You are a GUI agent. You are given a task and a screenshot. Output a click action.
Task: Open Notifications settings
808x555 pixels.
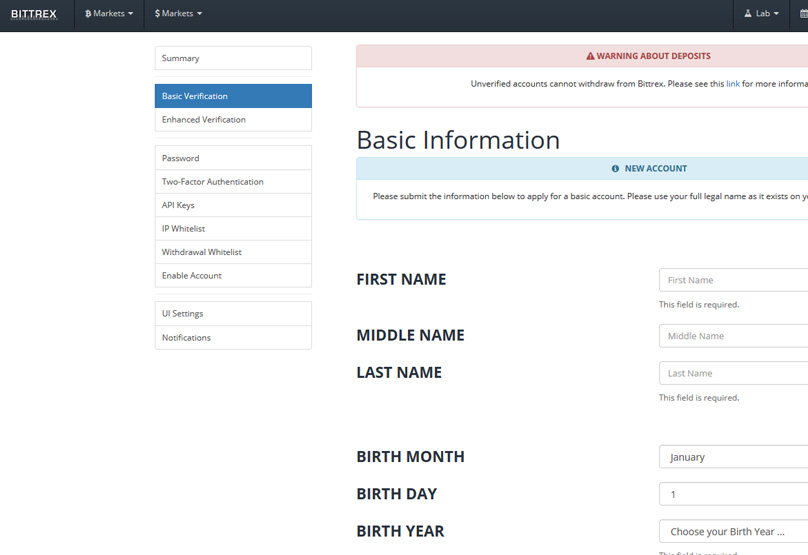click(233, 338)
